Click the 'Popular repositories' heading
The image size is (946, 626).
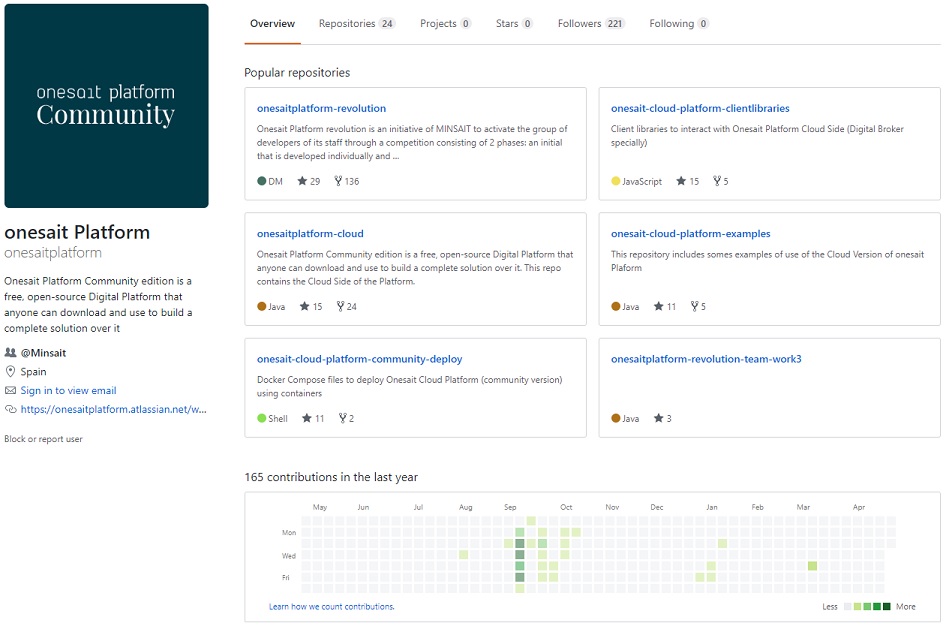[297, 72]
